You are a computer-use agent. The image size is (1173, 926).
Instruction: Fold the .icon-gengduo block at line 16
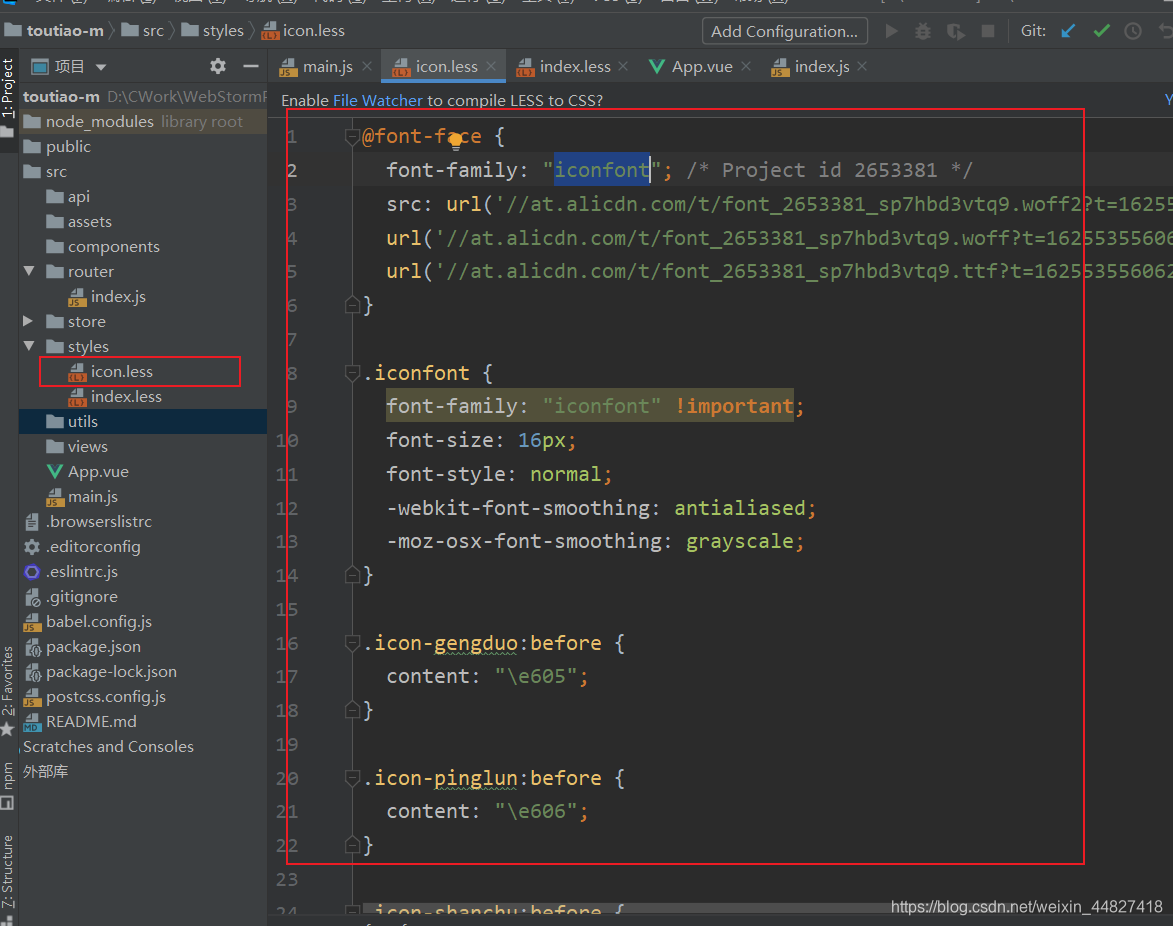click(x=352, y=643)
